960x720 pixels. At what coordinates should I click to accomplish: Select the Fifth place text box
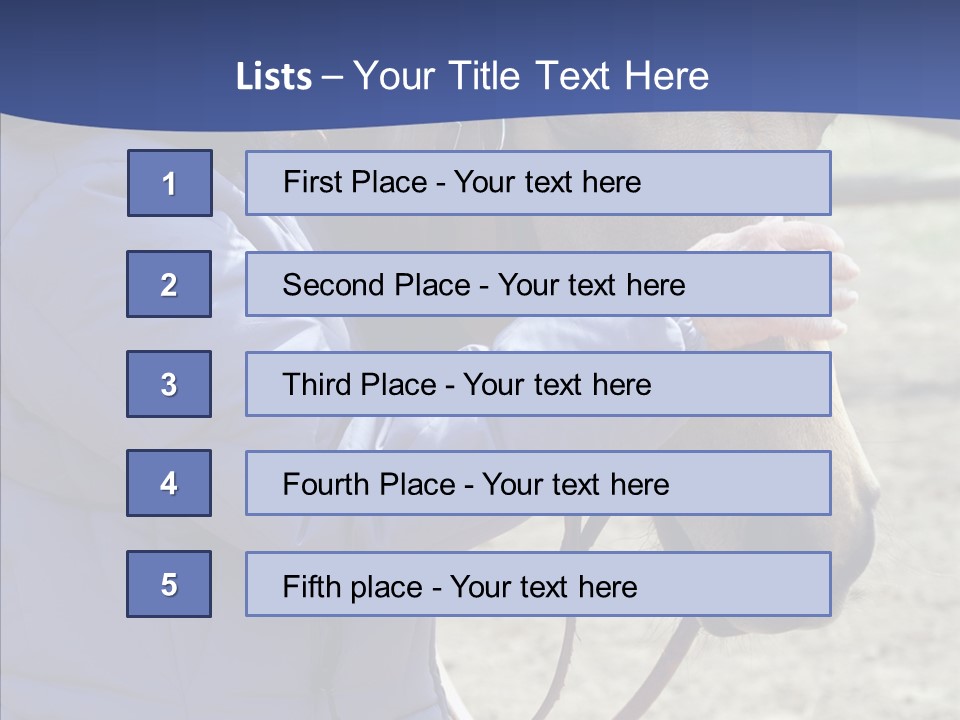pos(538,584)
